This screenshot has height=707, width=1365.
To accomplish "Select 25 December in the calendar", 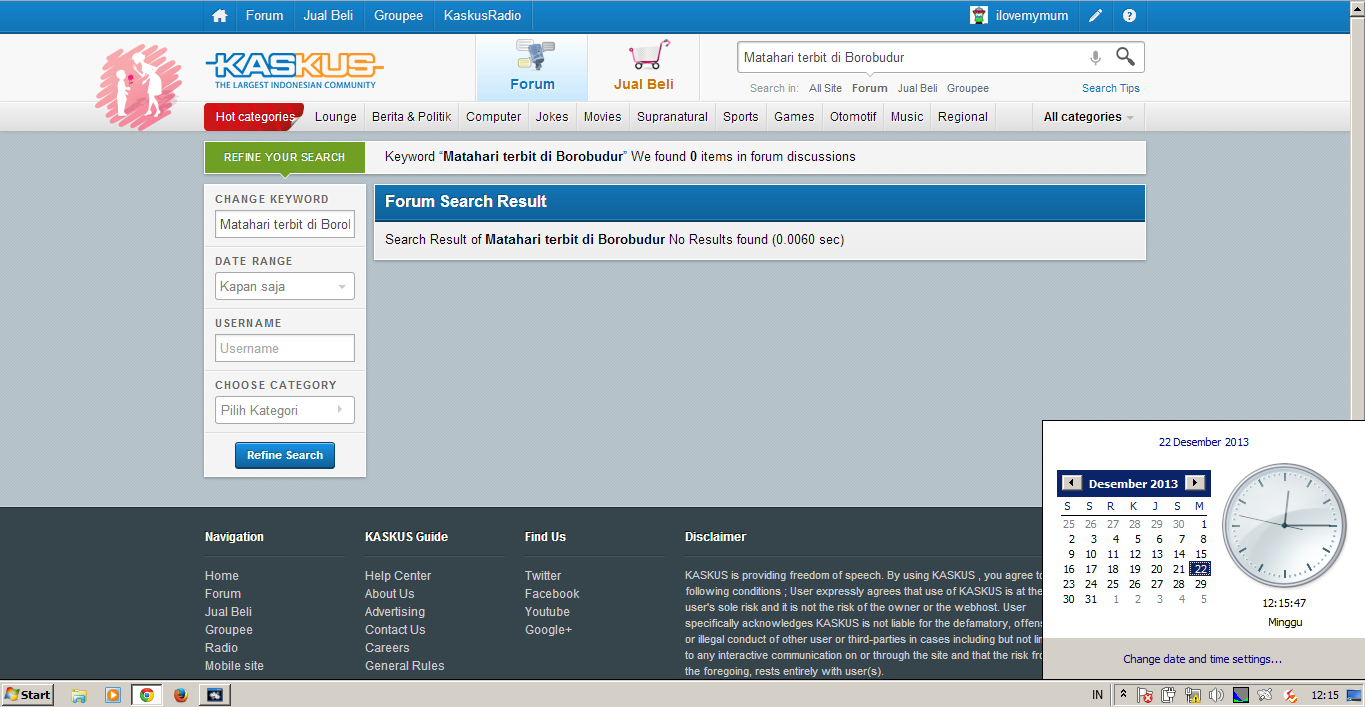I will click(1113, 584).
